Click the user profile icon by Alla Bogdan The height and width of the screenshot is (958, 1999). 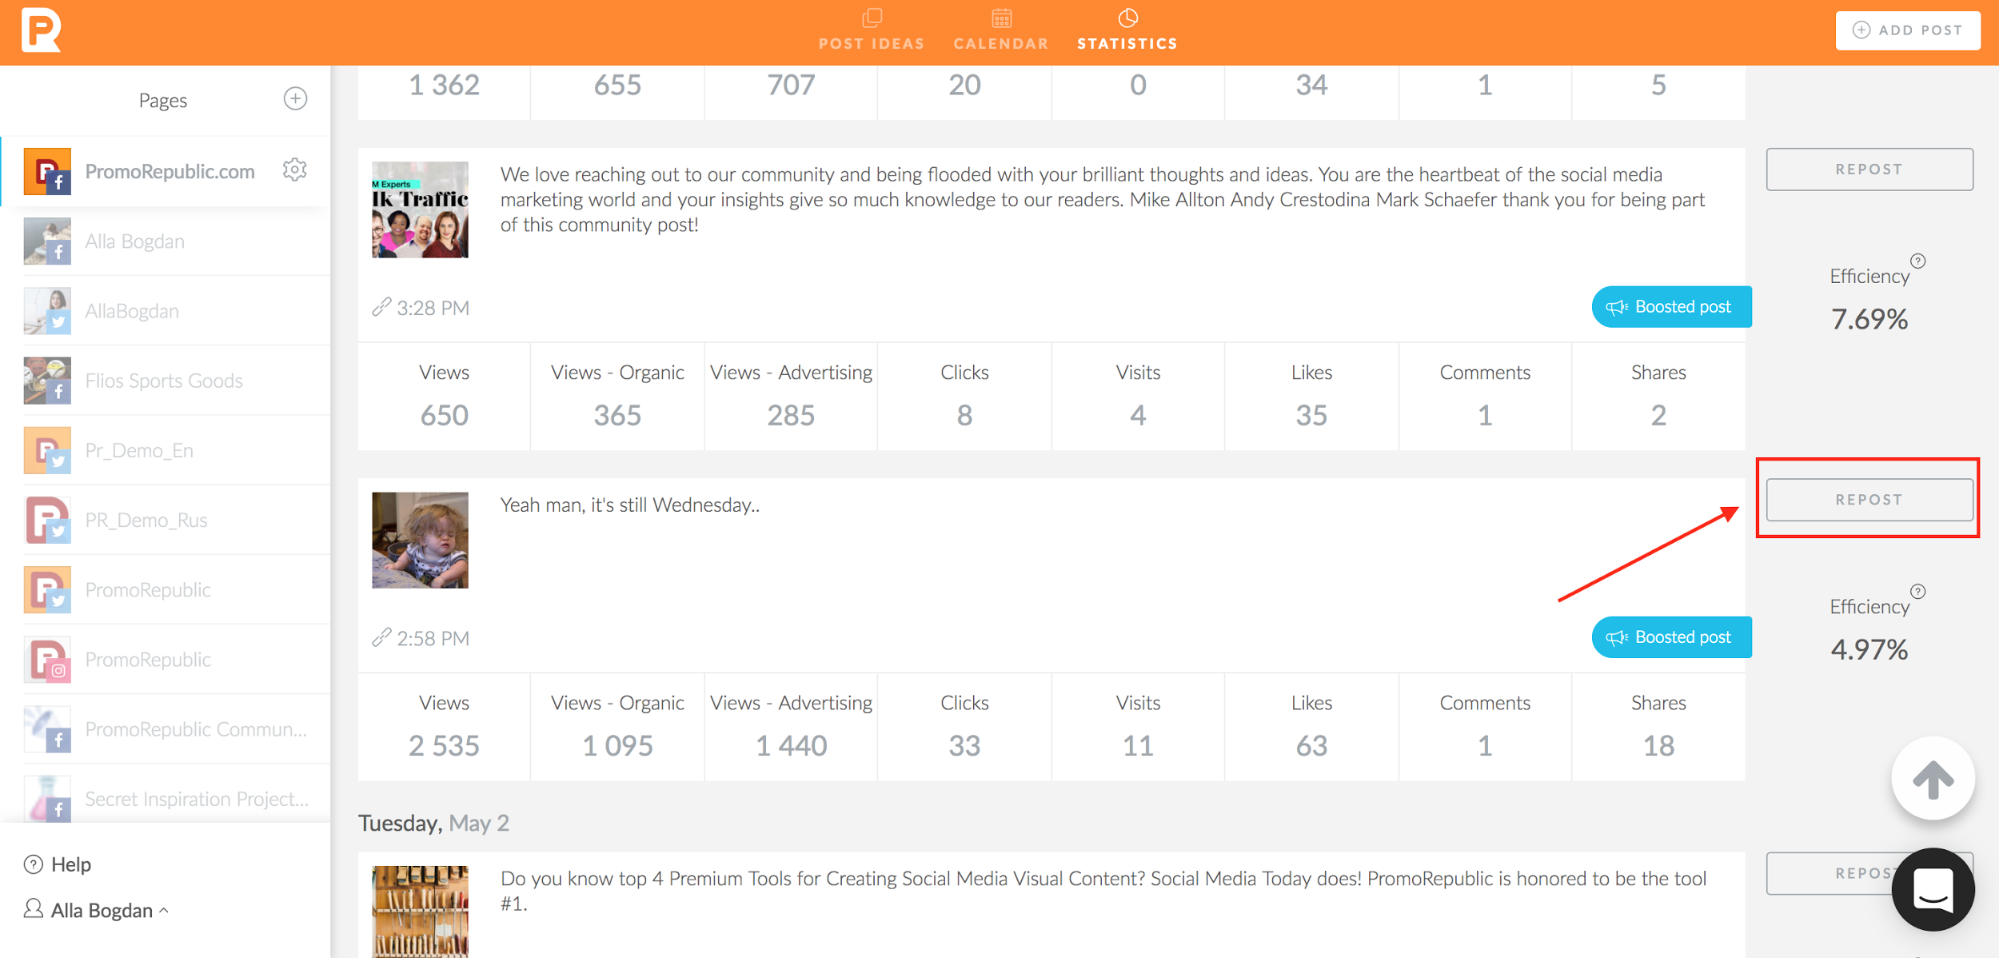coord(33,908)
